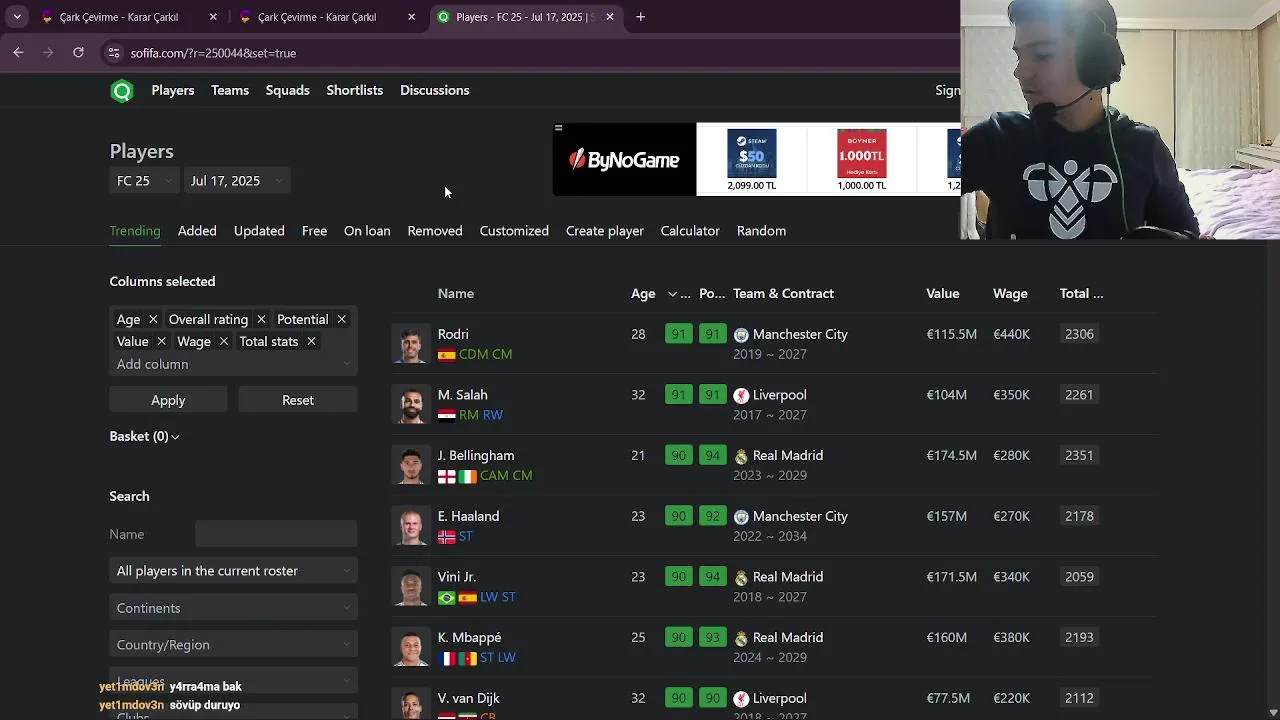Image resolution: width=1280 pixels, height=720 pixels.
Task: Switch to the Free players tab
Action: click(x=314, y=231)
